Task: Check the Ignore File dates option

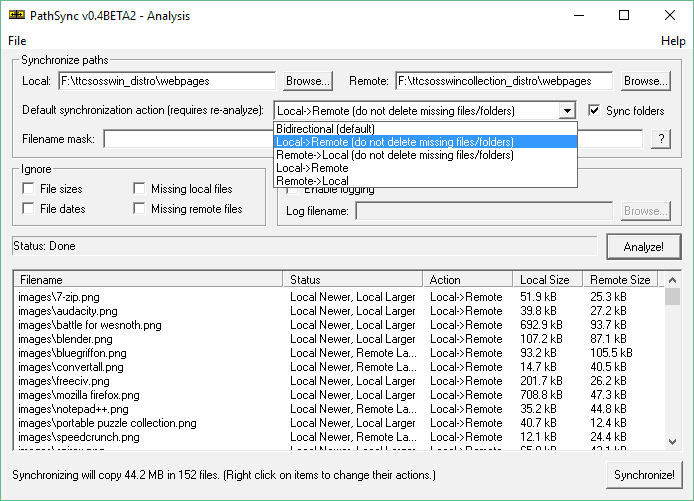Action: (28, 209)
